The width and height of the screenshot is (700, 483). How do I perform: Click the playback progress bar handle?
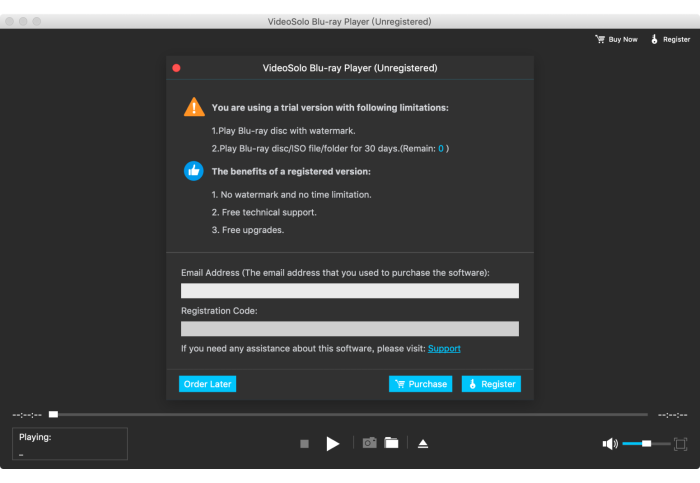[54, 414]
